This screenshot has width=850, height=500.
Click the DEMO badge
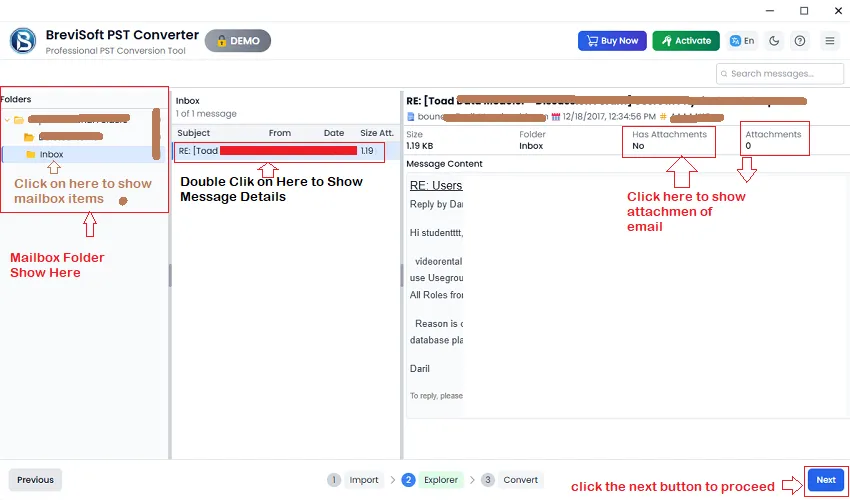point(237,41)
